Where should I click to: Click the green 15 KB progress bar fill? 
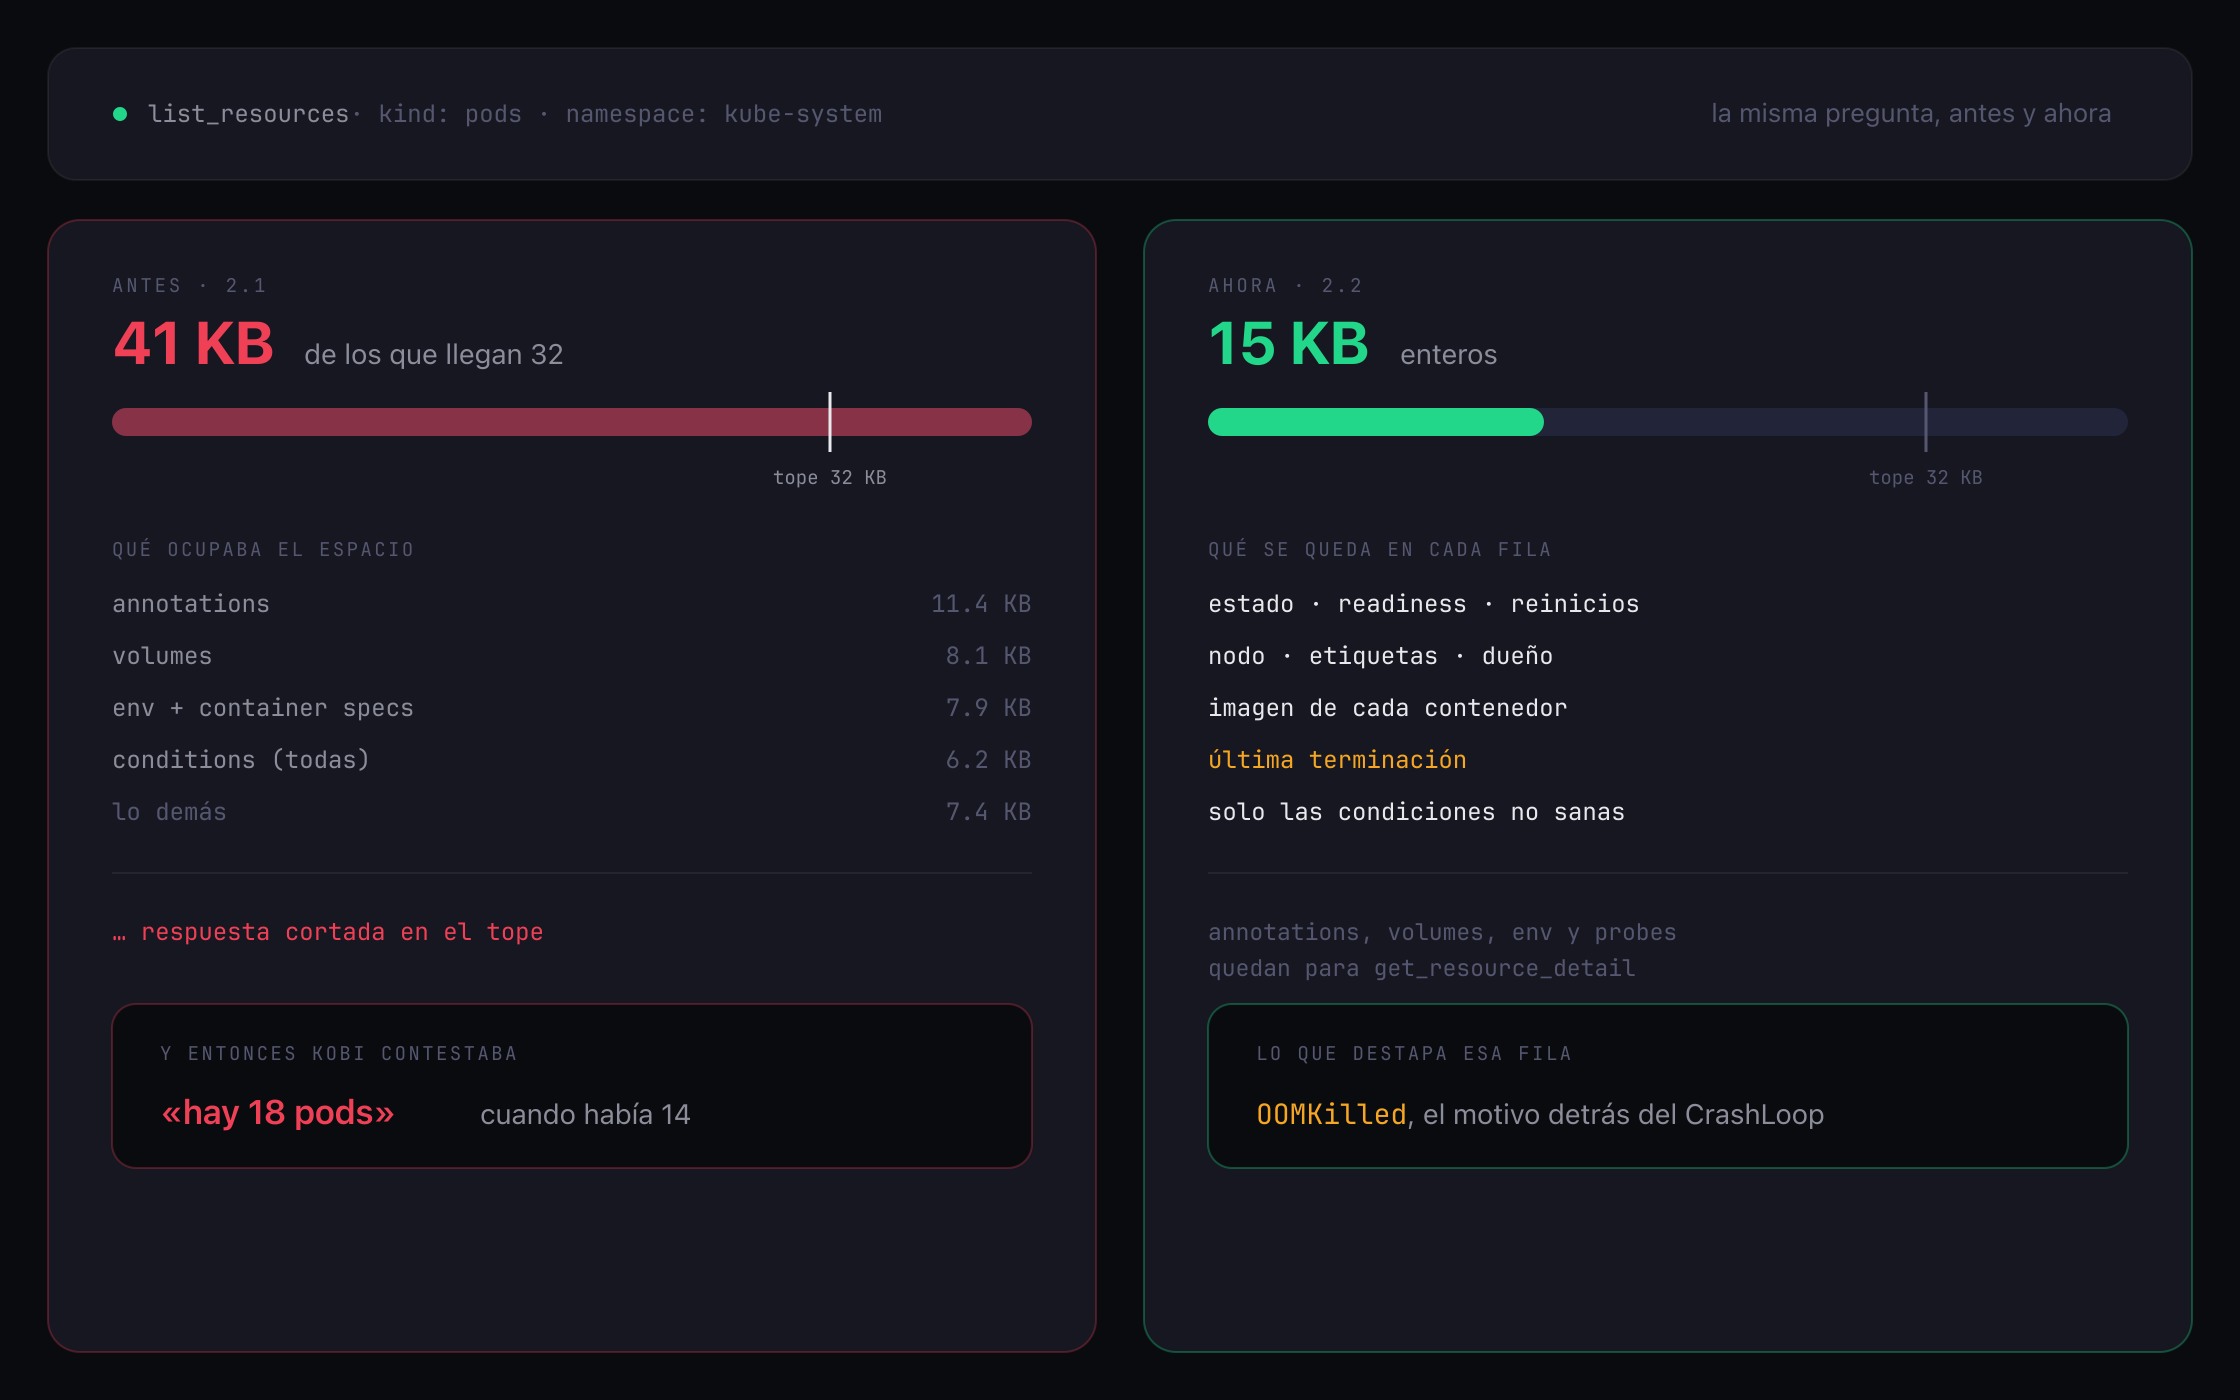tap(1376, 422)
